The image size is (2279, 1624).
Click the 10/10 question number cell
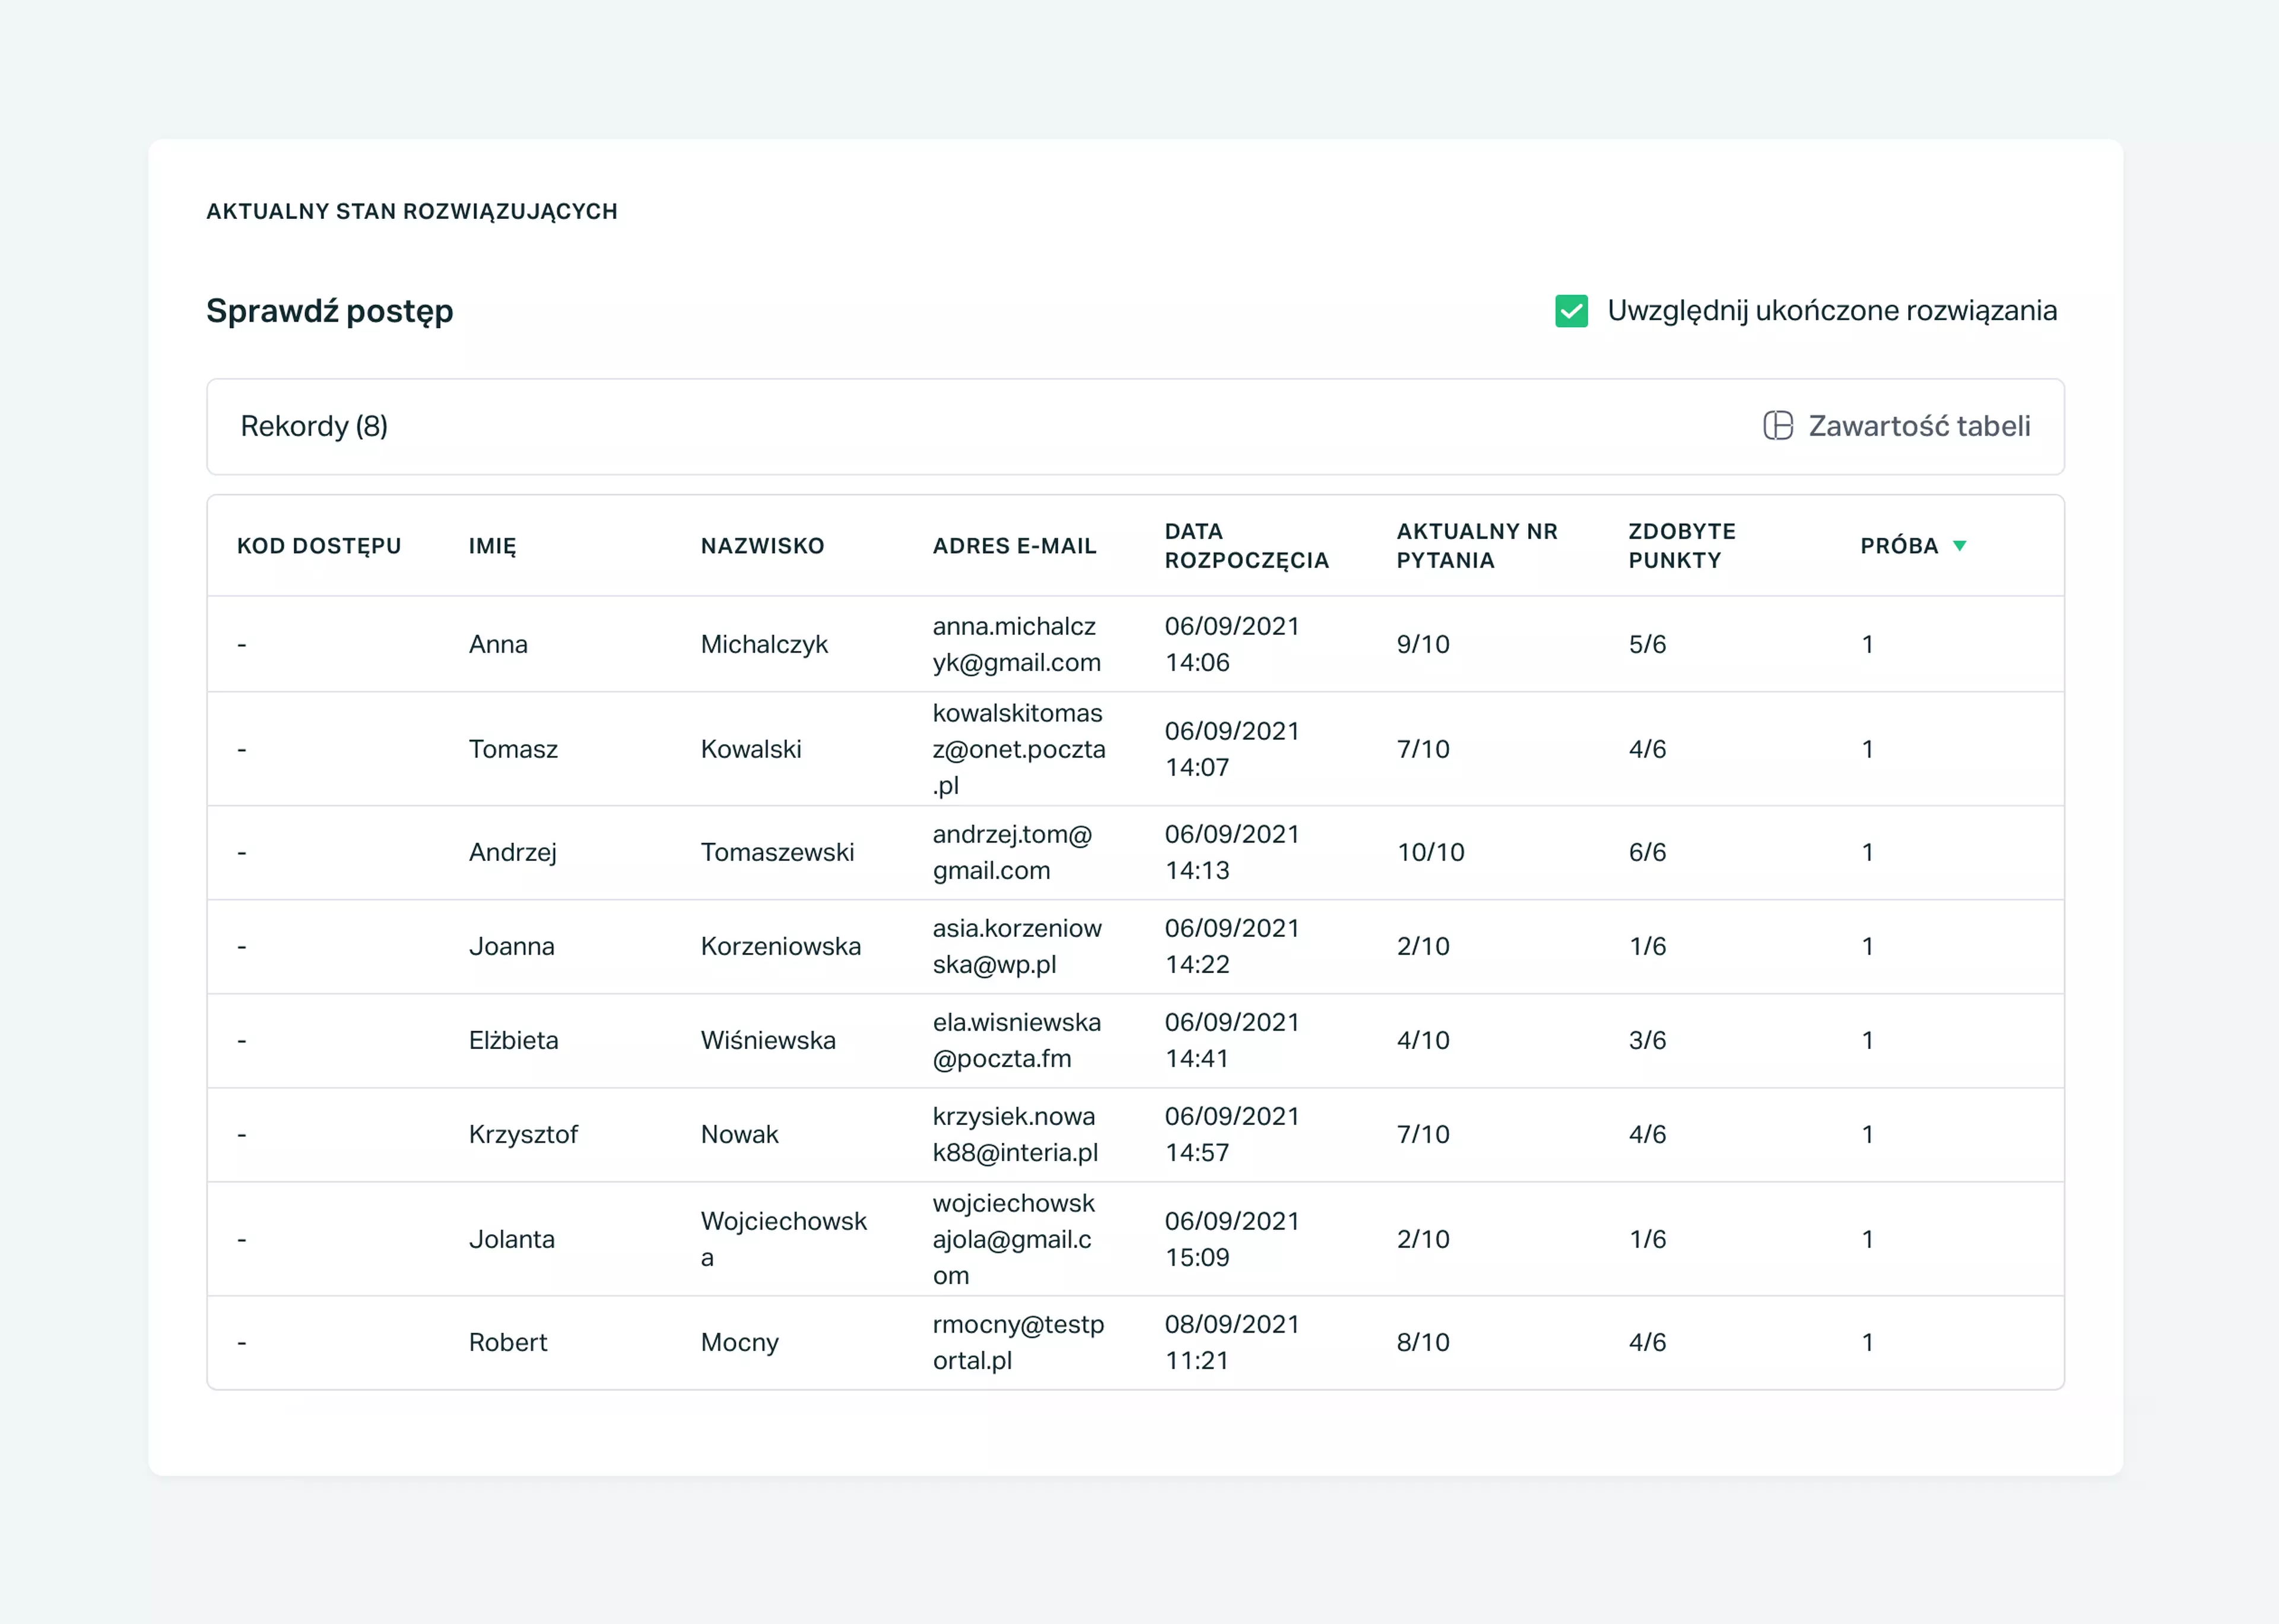pos(1430,852)
